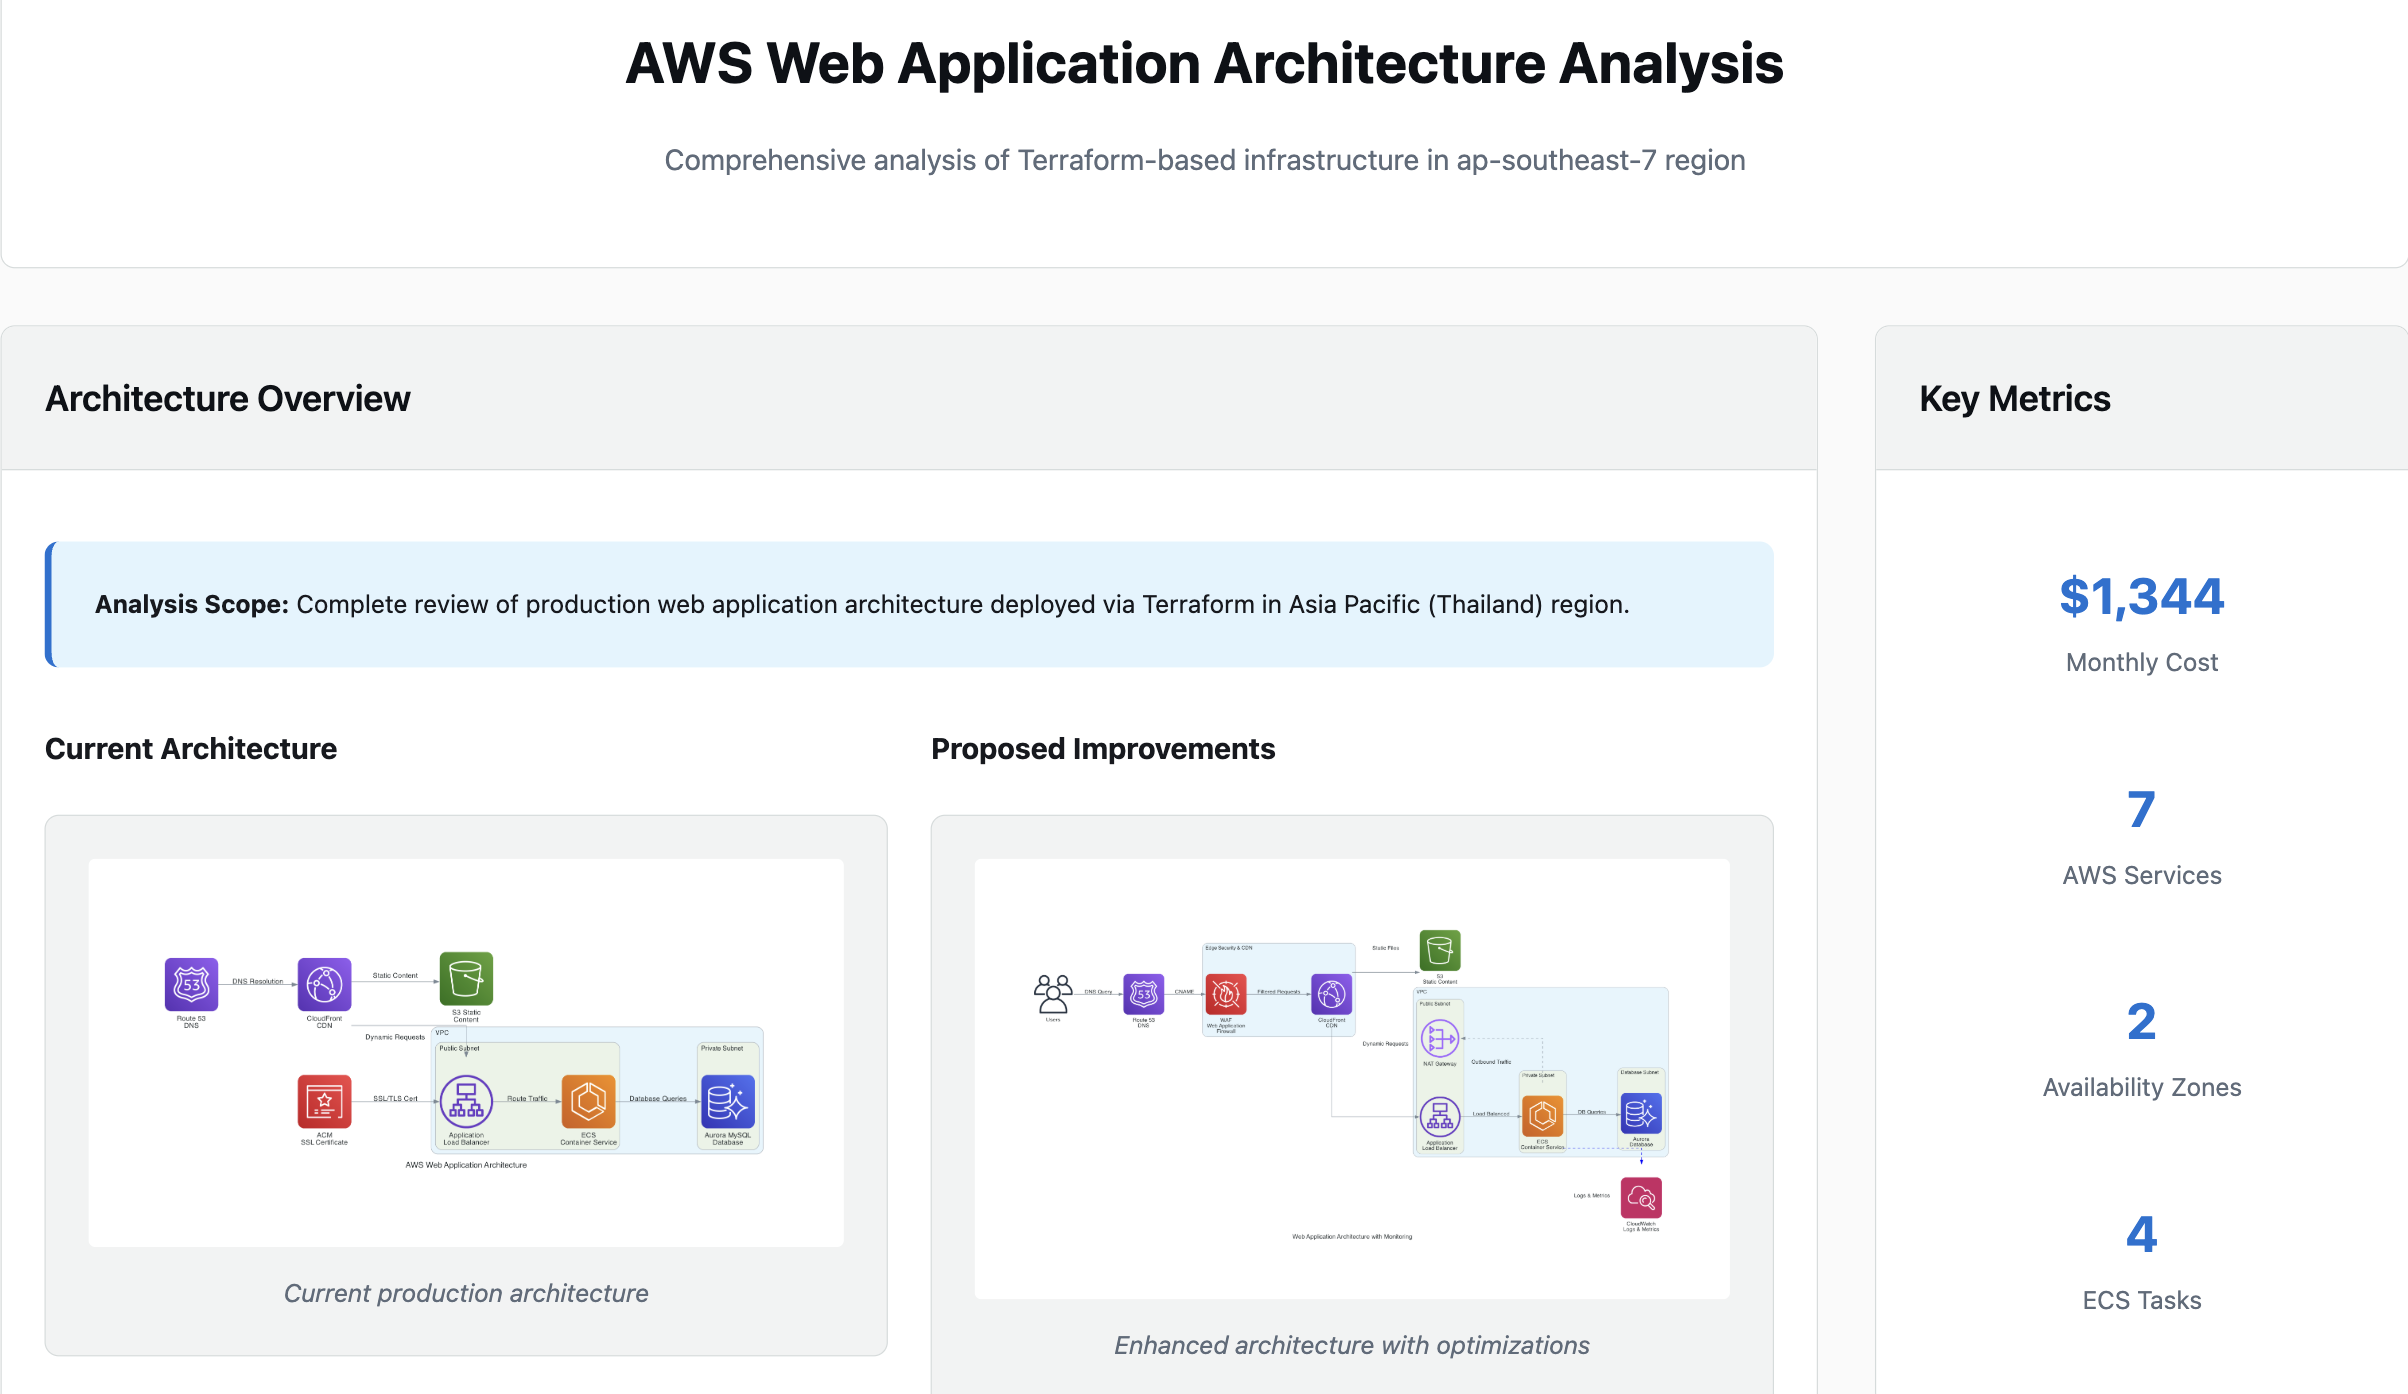Click the CloudWatch Logs & Metrics icon

(1641, 1197)
